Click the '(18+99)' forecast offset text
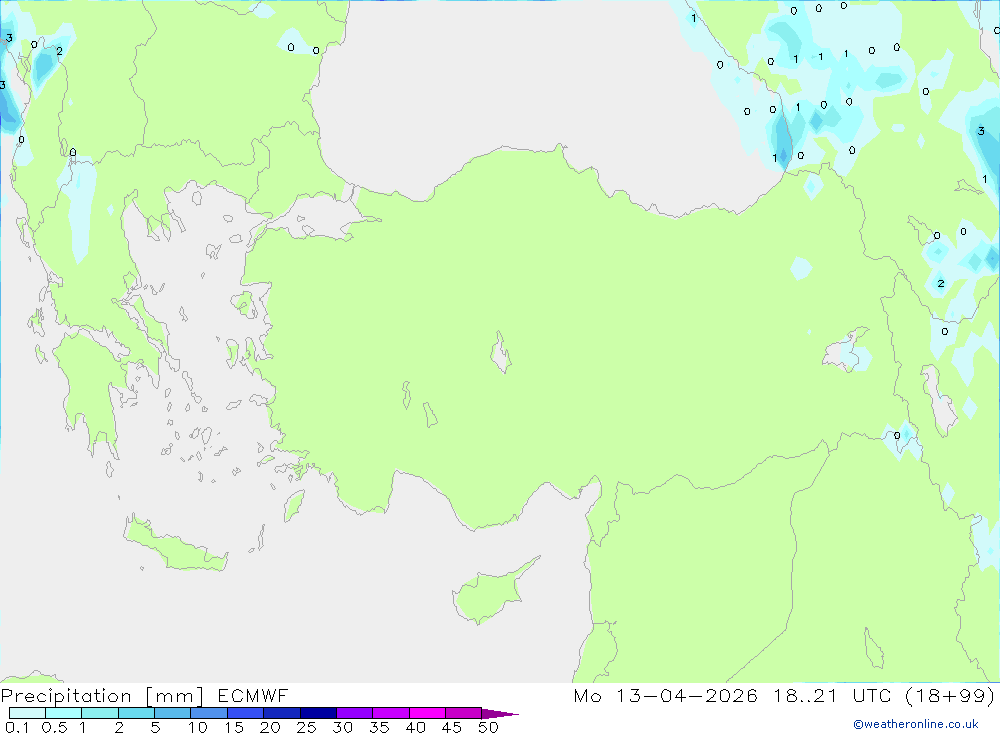 tap(950, 696)
